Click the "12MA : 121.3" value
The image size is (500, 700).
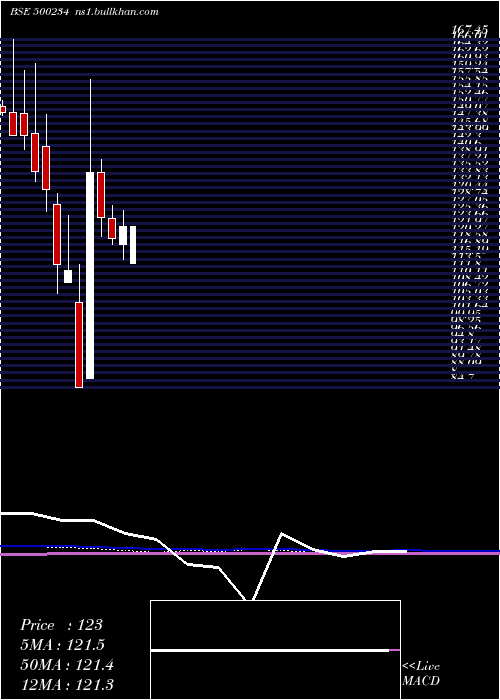click(x=67, y=685)
